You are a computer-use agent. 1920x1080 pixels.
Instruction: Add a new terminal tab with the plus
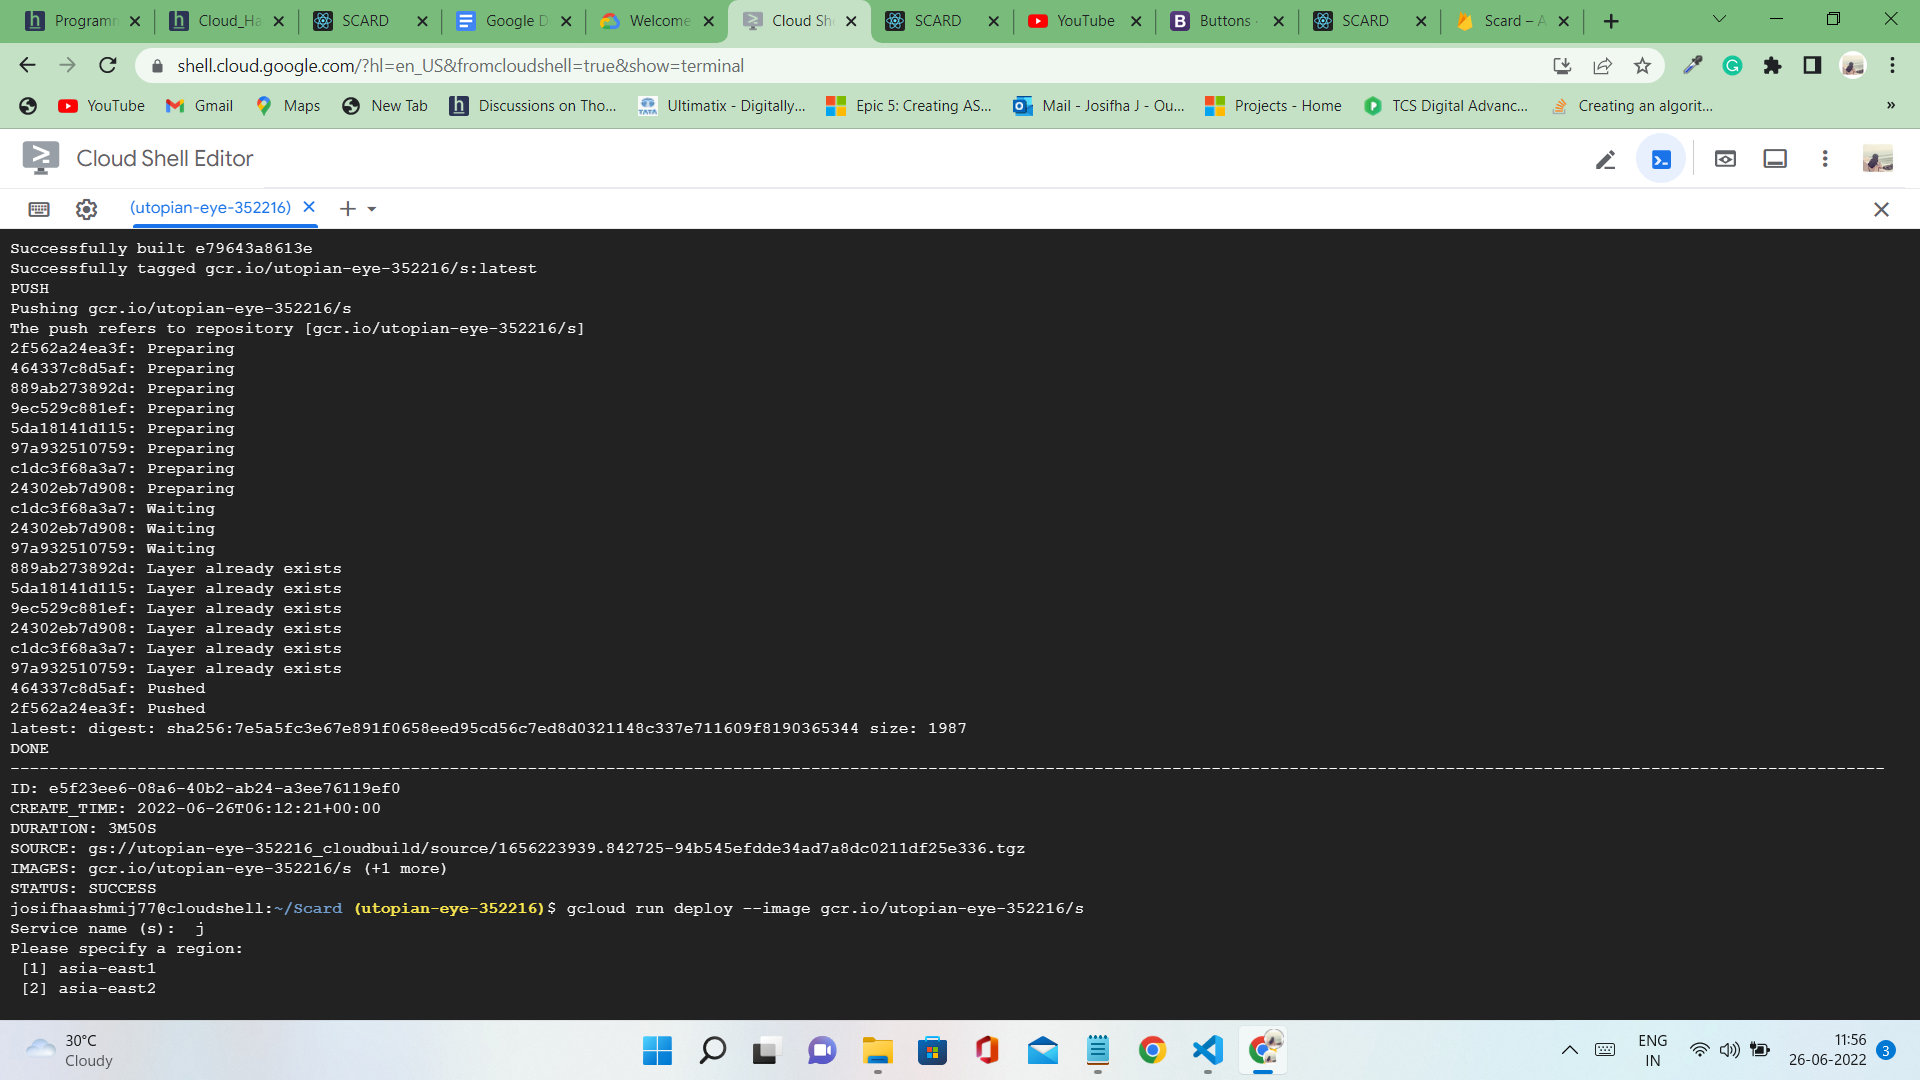[347, 209]
